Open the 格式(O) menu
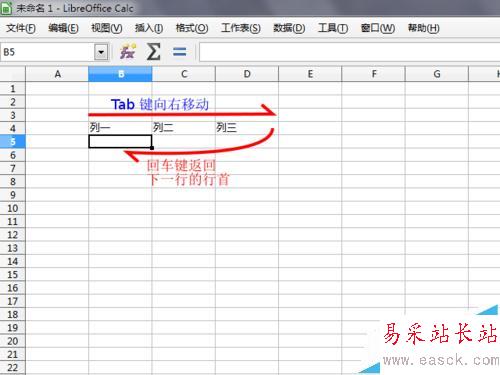 click(192, 28)
